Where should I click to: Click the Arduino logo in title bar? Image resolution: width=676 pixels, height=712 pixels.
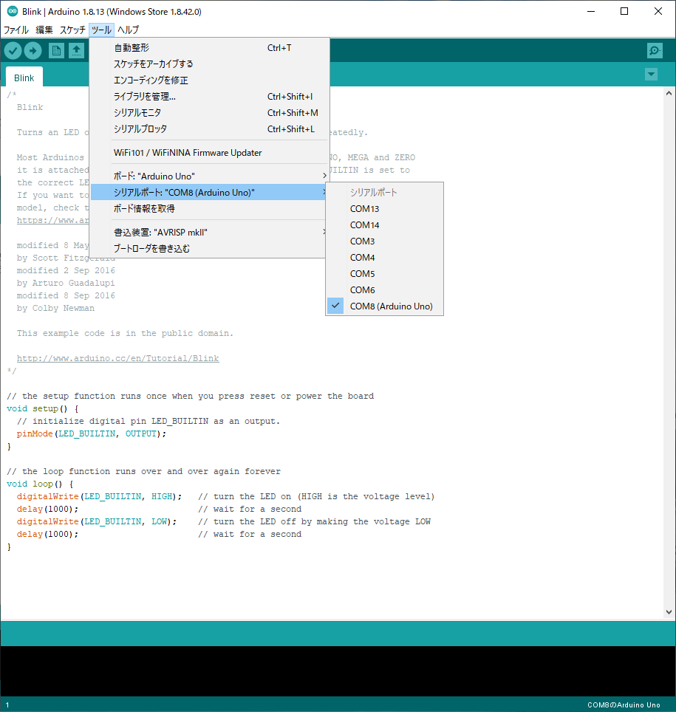12,11
